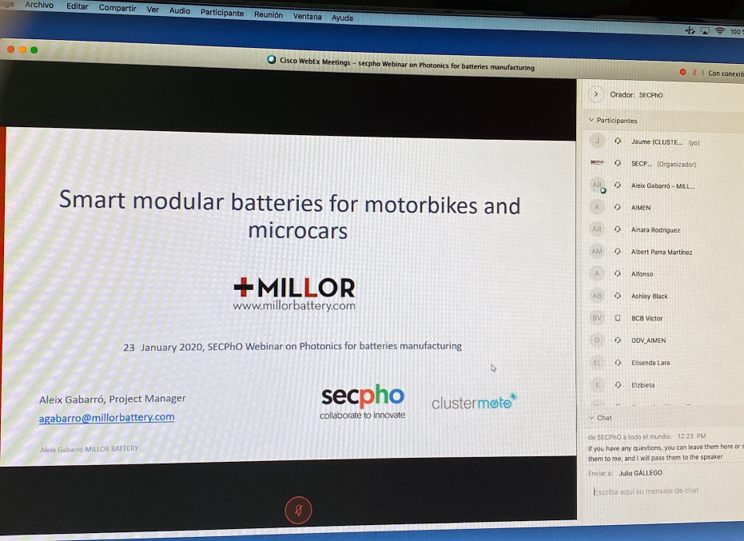Screen dimensions: 744x541
Task: Click the audio icon beside Jaume (CLUSTE...
Action: coord(617,141)
